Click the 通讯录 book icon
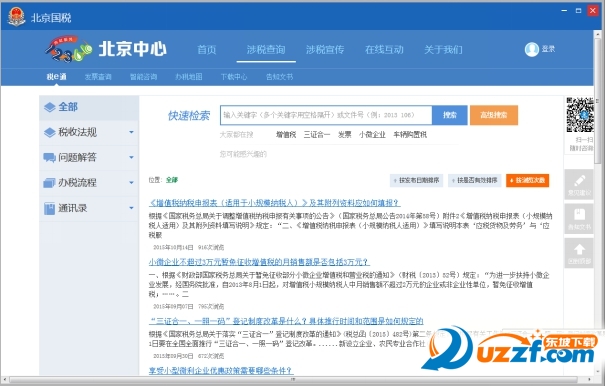The image size is (605, 387). click(49, 208)
